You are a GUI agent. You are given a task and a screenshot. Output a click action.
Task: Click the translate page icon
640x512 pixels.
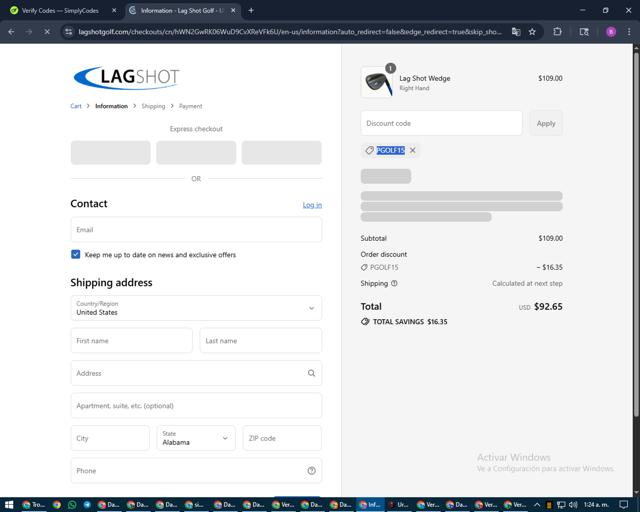coord(516,32)
